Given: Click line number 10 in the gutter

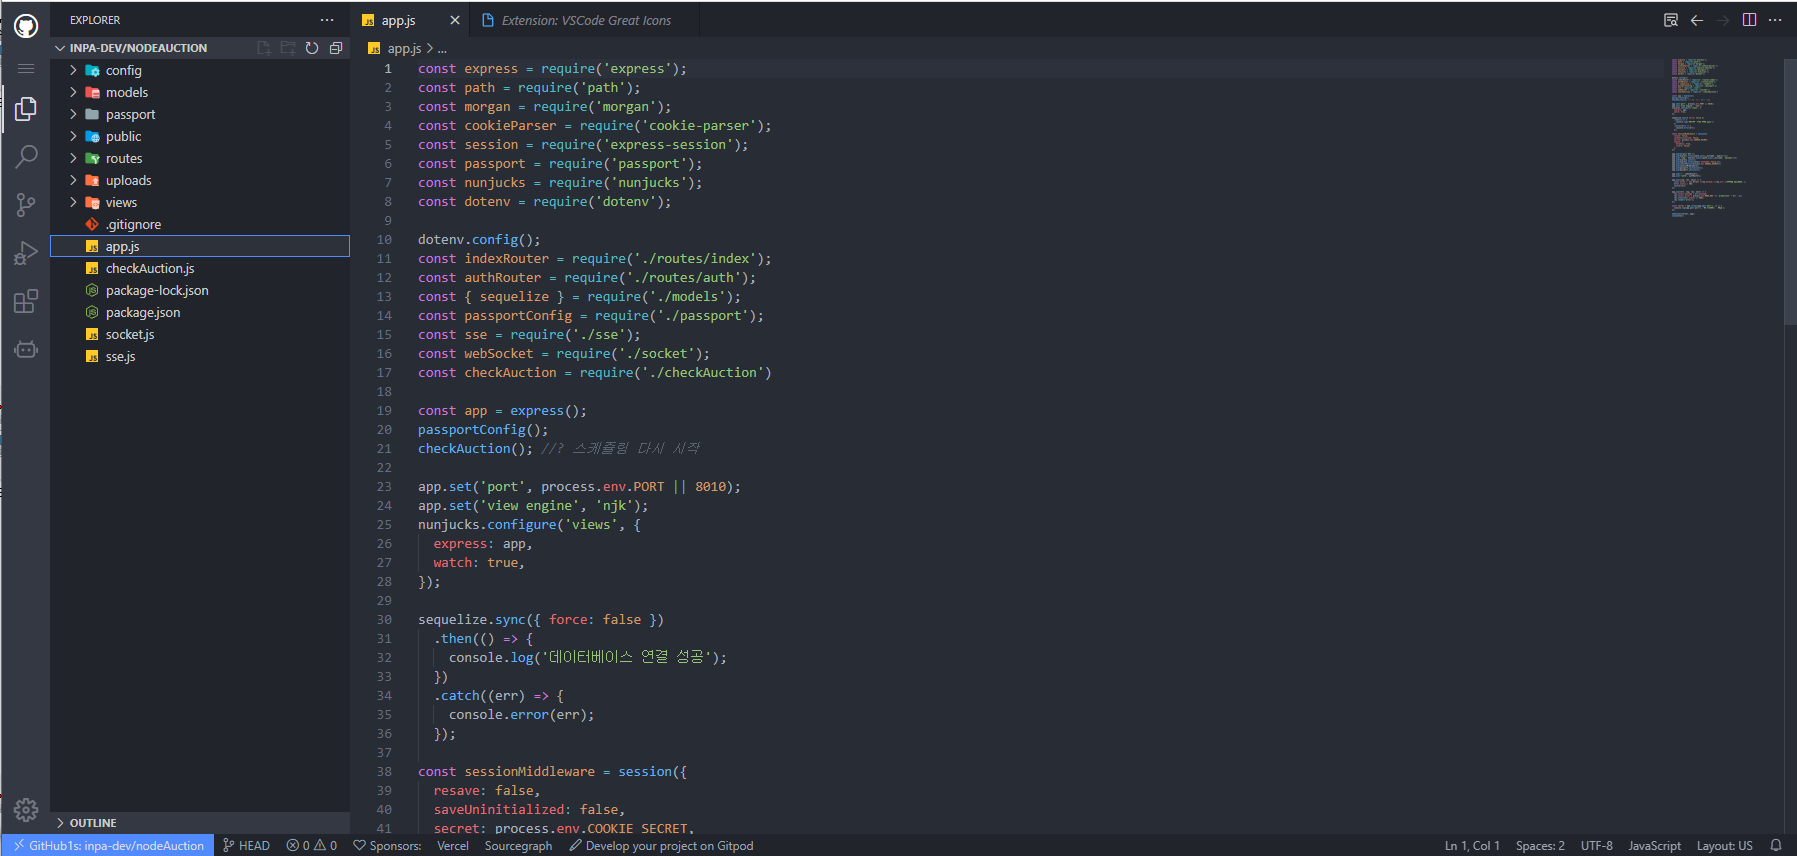Looking at the screenshot, I should [384, 240].
